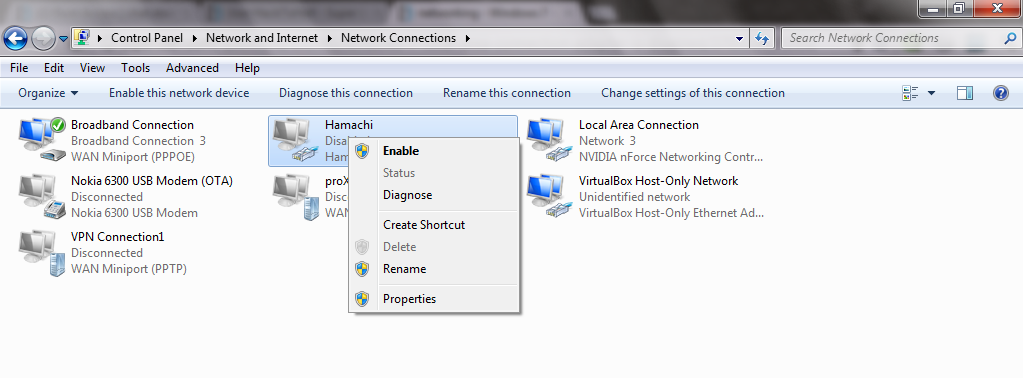Viewport: 1023px width, 378px height.
Task: Click Diagnose this connection
Action: coord(346,93)
